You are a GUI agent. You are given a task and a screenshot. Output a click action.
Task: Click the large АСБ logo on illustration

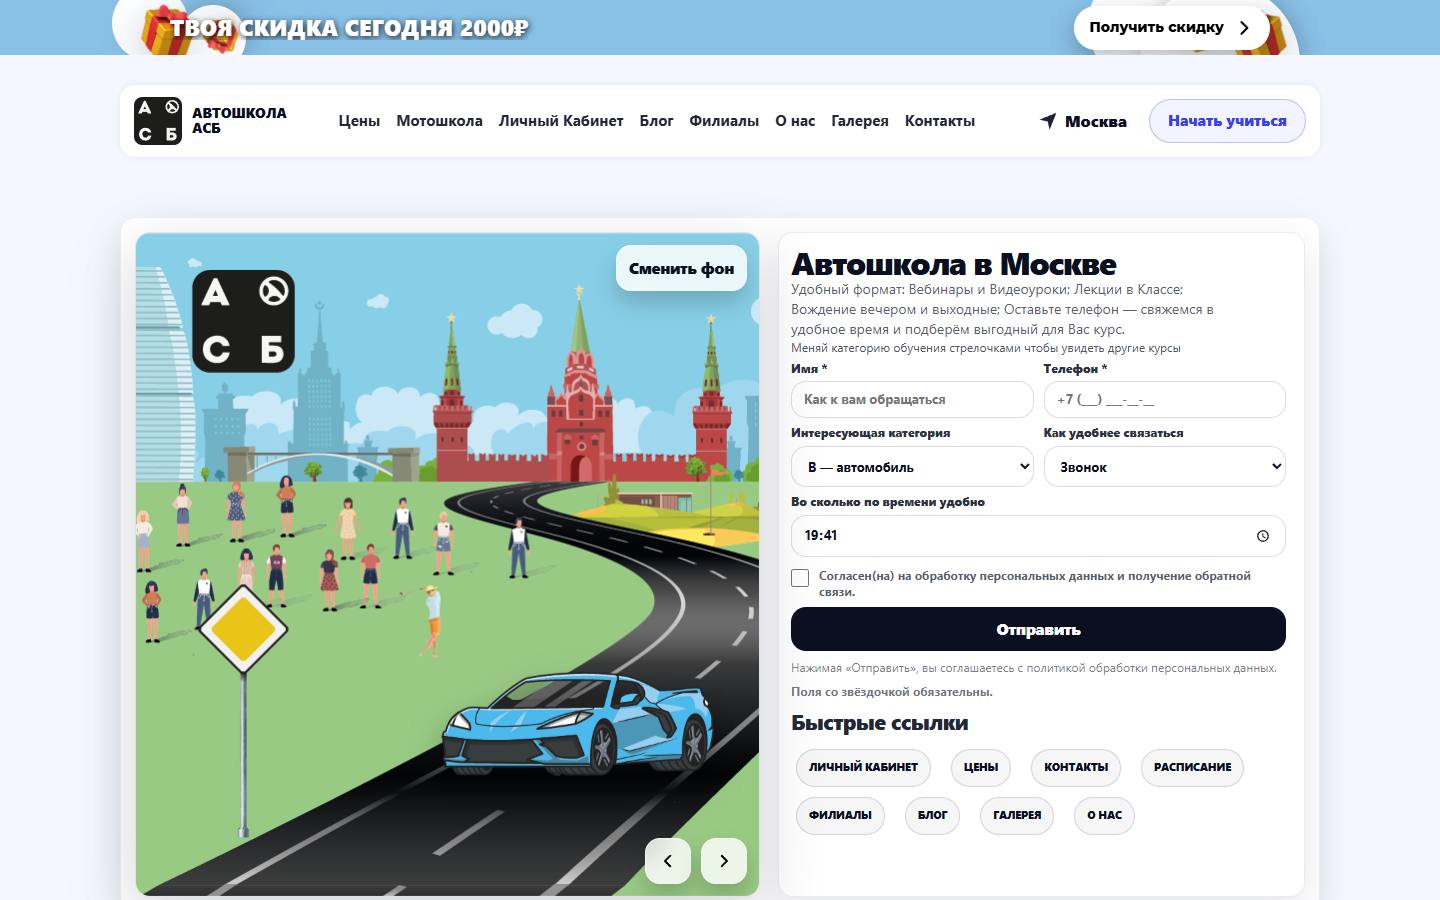(244, 321)
